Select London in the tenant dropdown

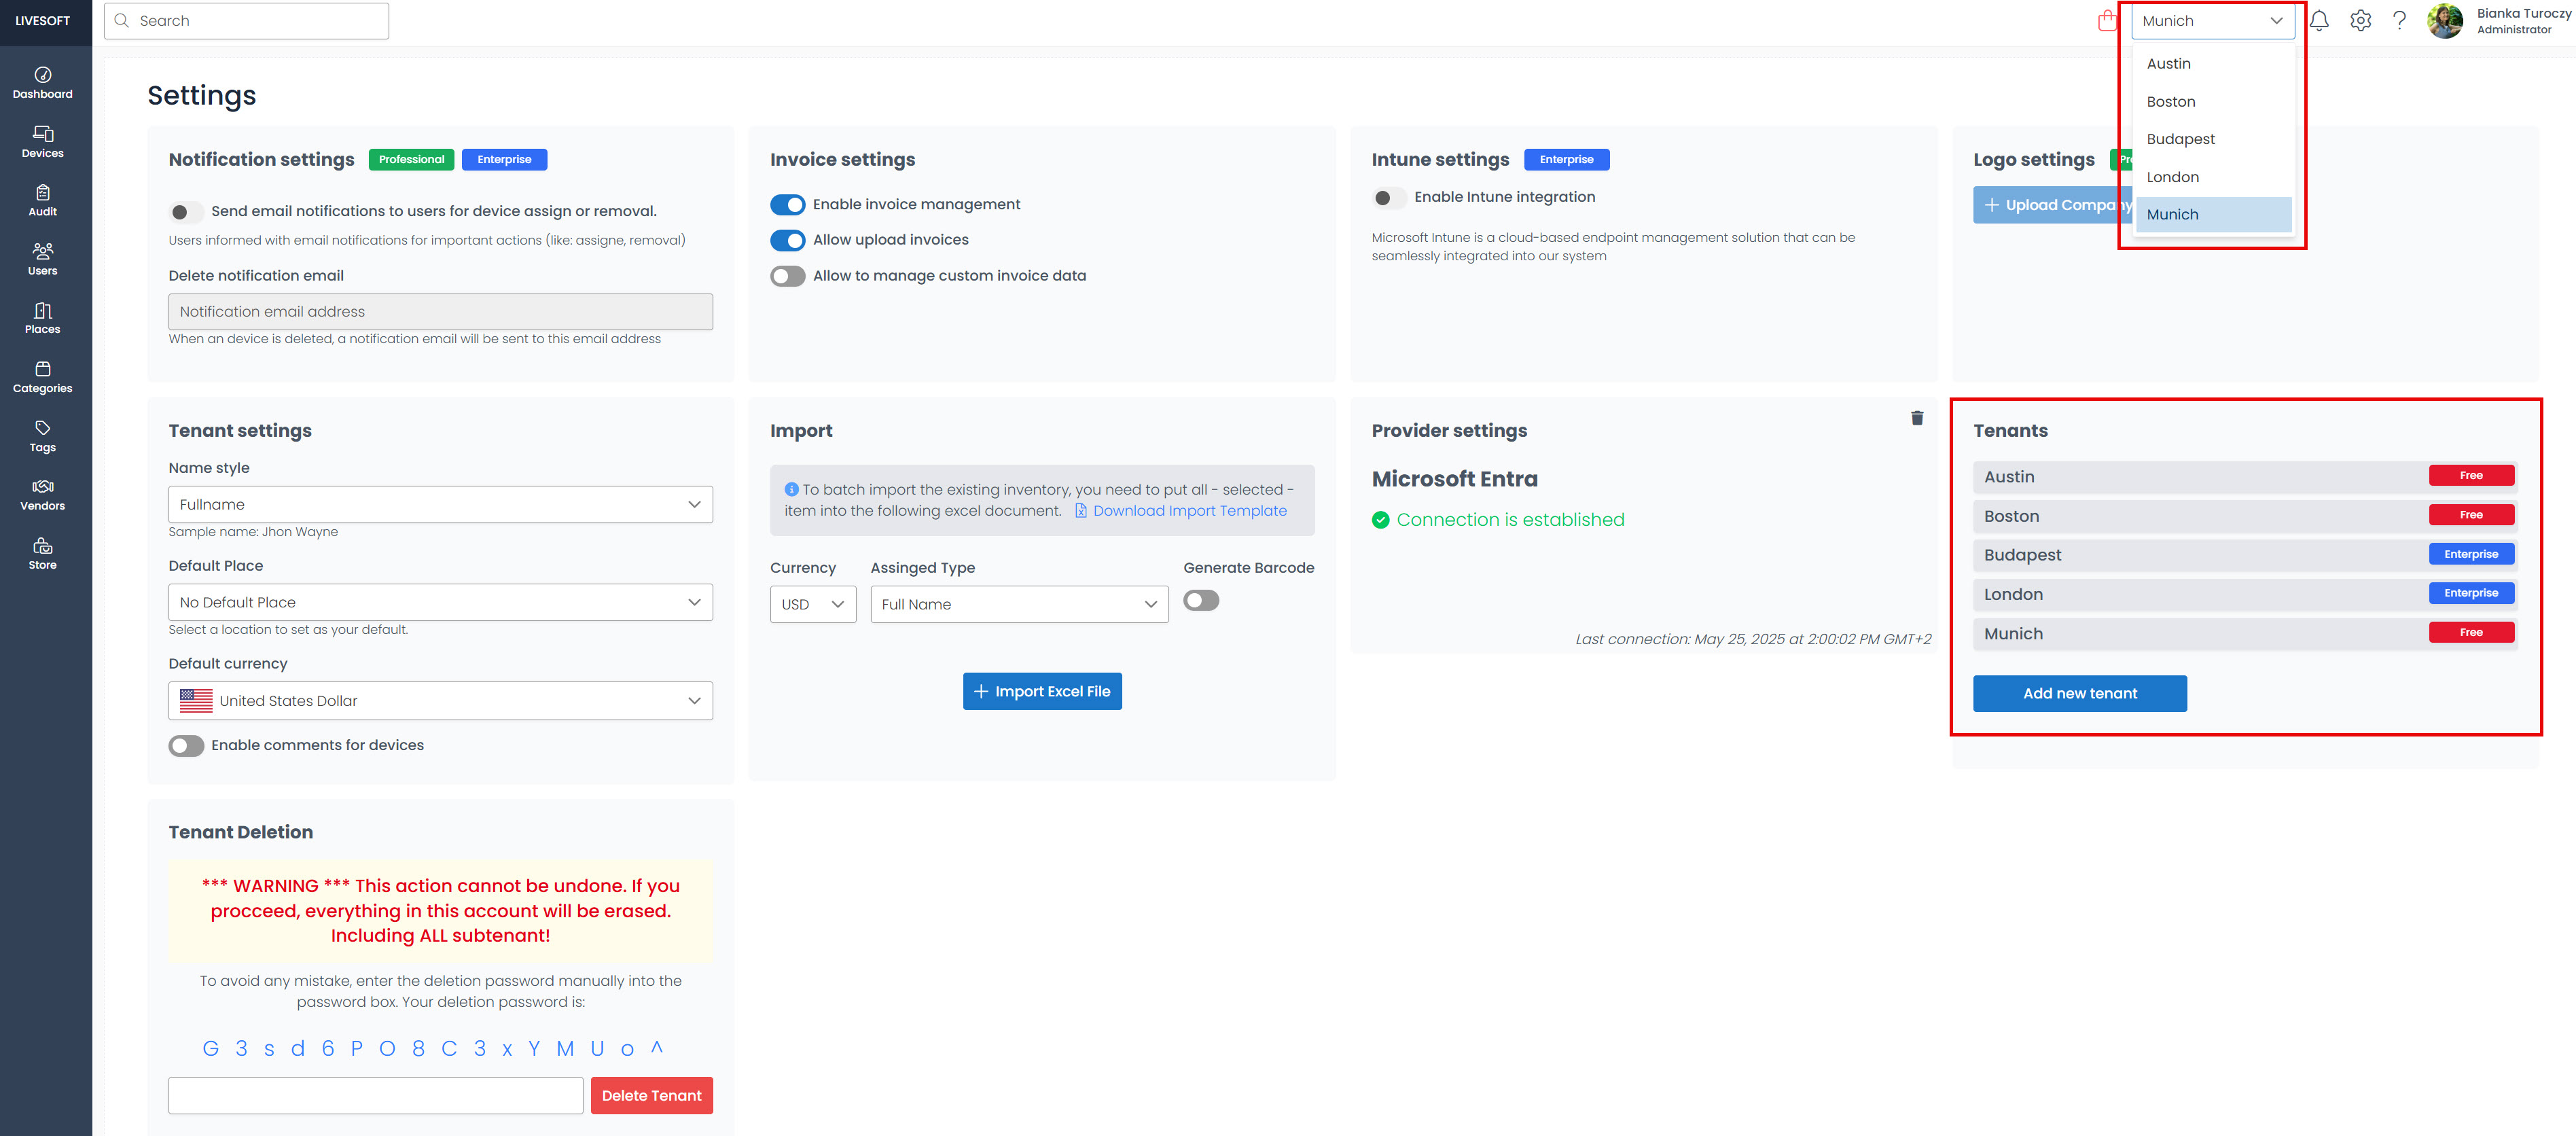pyautogui.click(x=2212, y=177)
